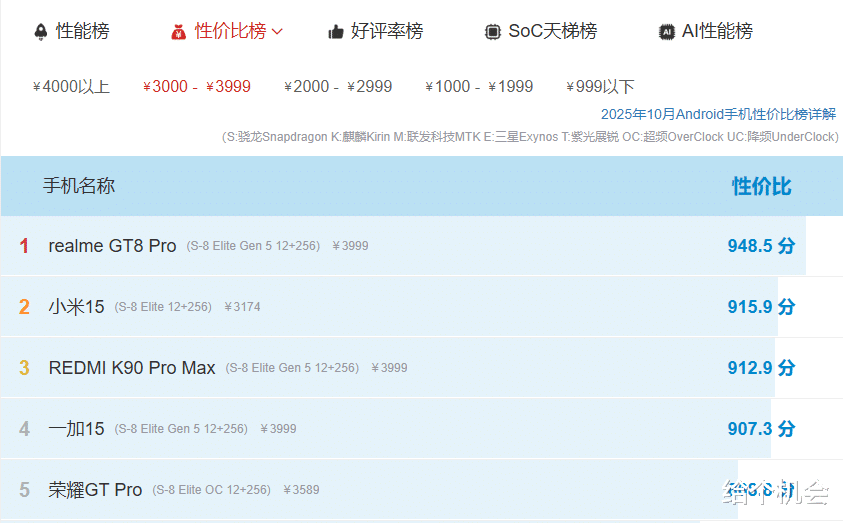Screen dimensions: 843x523
Task: Open the SoC天梯榜 tab
Action: point(553,31)
